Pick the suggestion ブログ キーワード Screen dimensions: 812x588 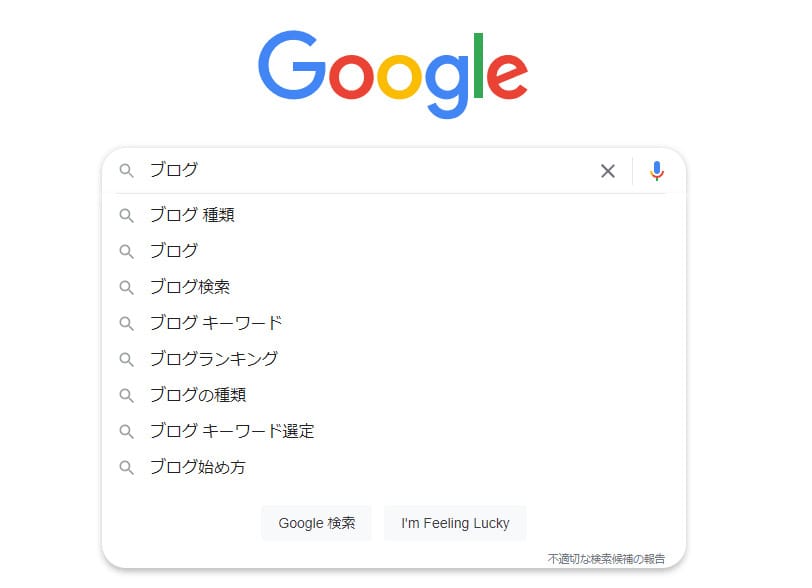tap(394, 323)
